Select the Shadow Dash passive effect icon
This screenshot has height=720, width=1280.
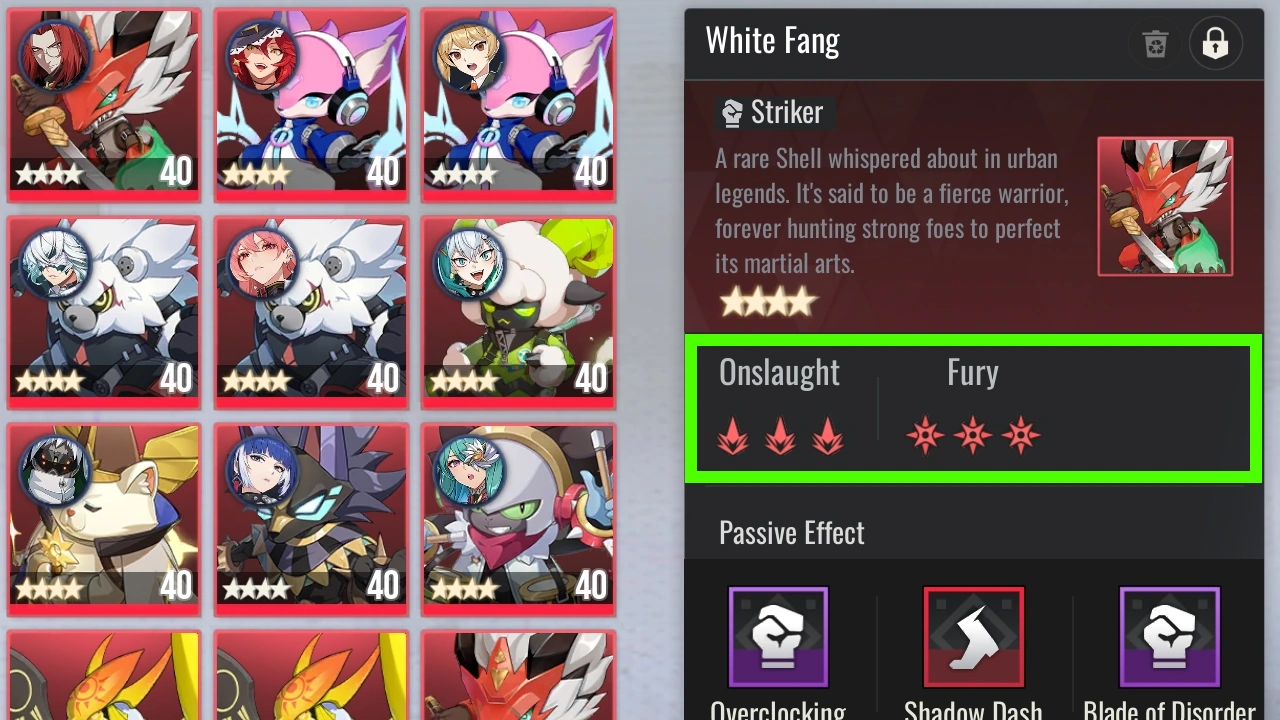click(x=974, y=637)
